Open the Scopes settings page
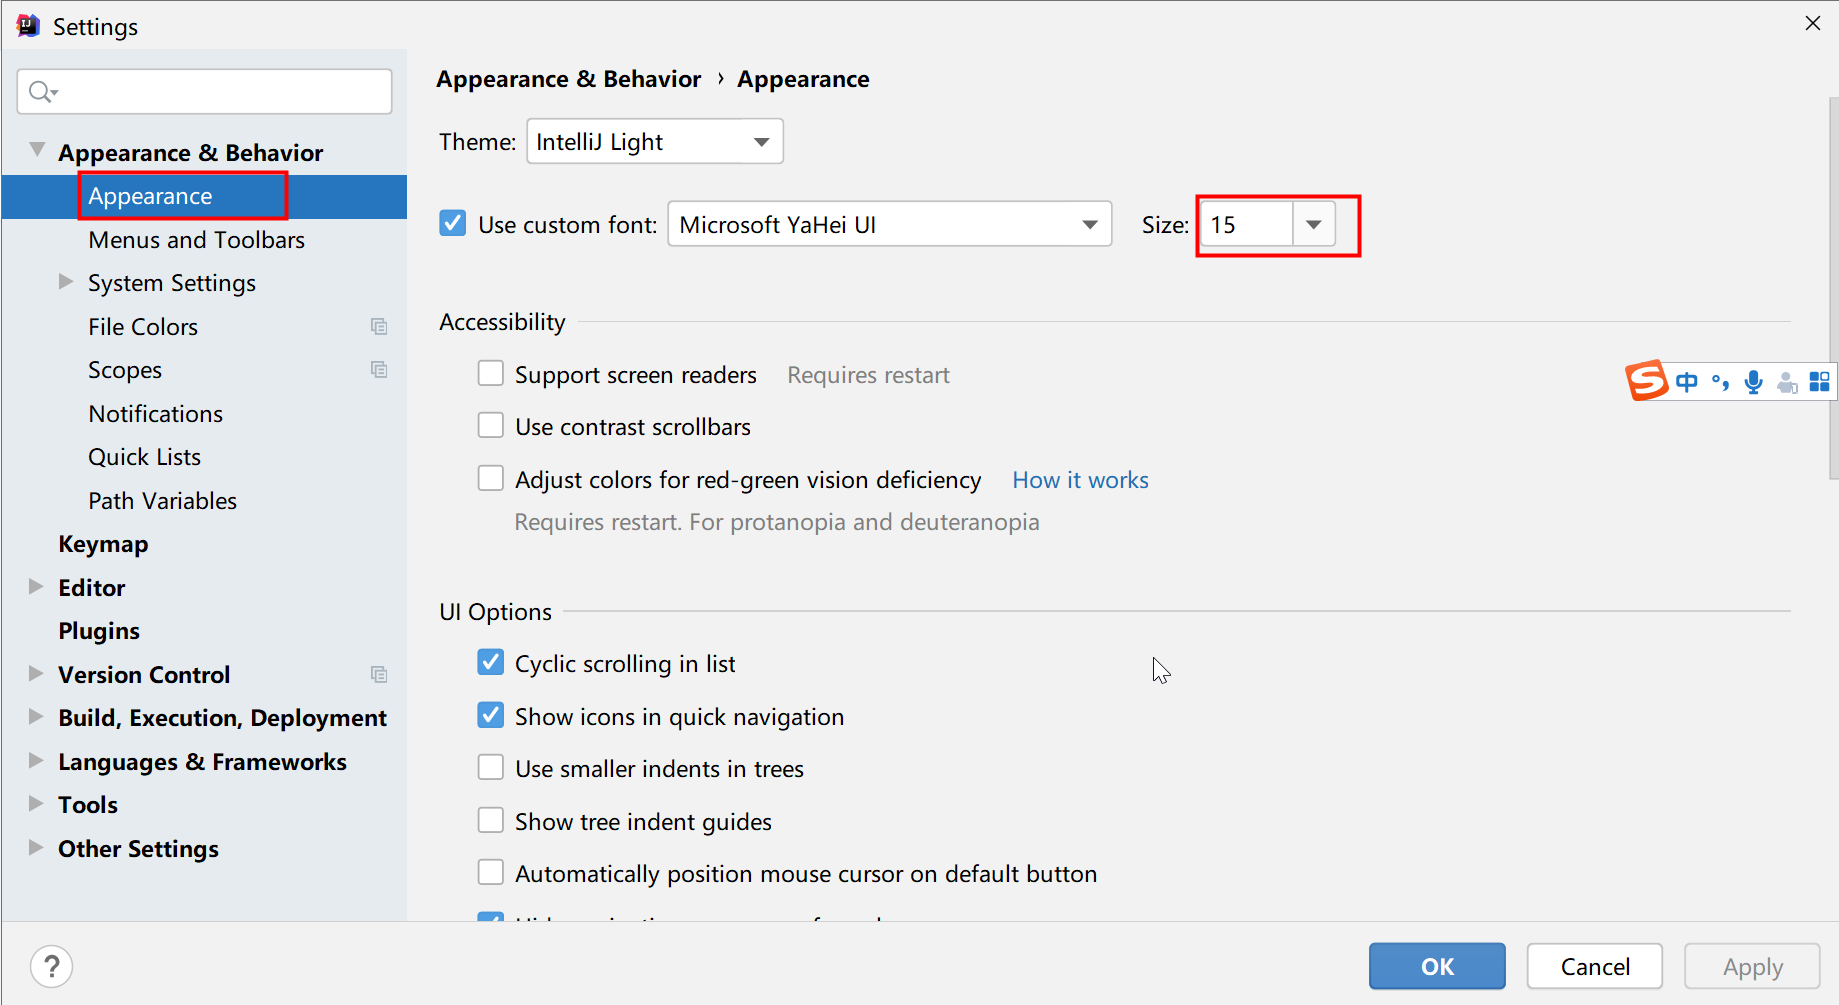 click(x=204, y=370)
